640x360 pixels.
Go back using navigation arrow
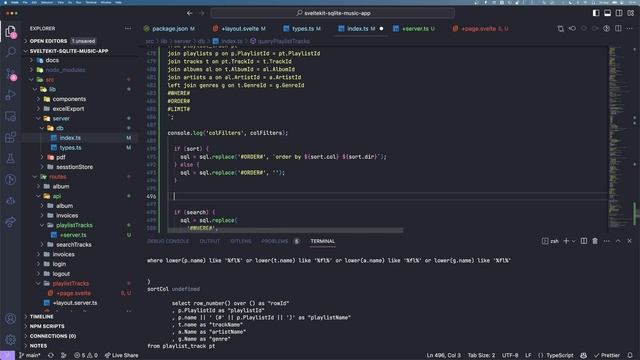tap(190, 13)
